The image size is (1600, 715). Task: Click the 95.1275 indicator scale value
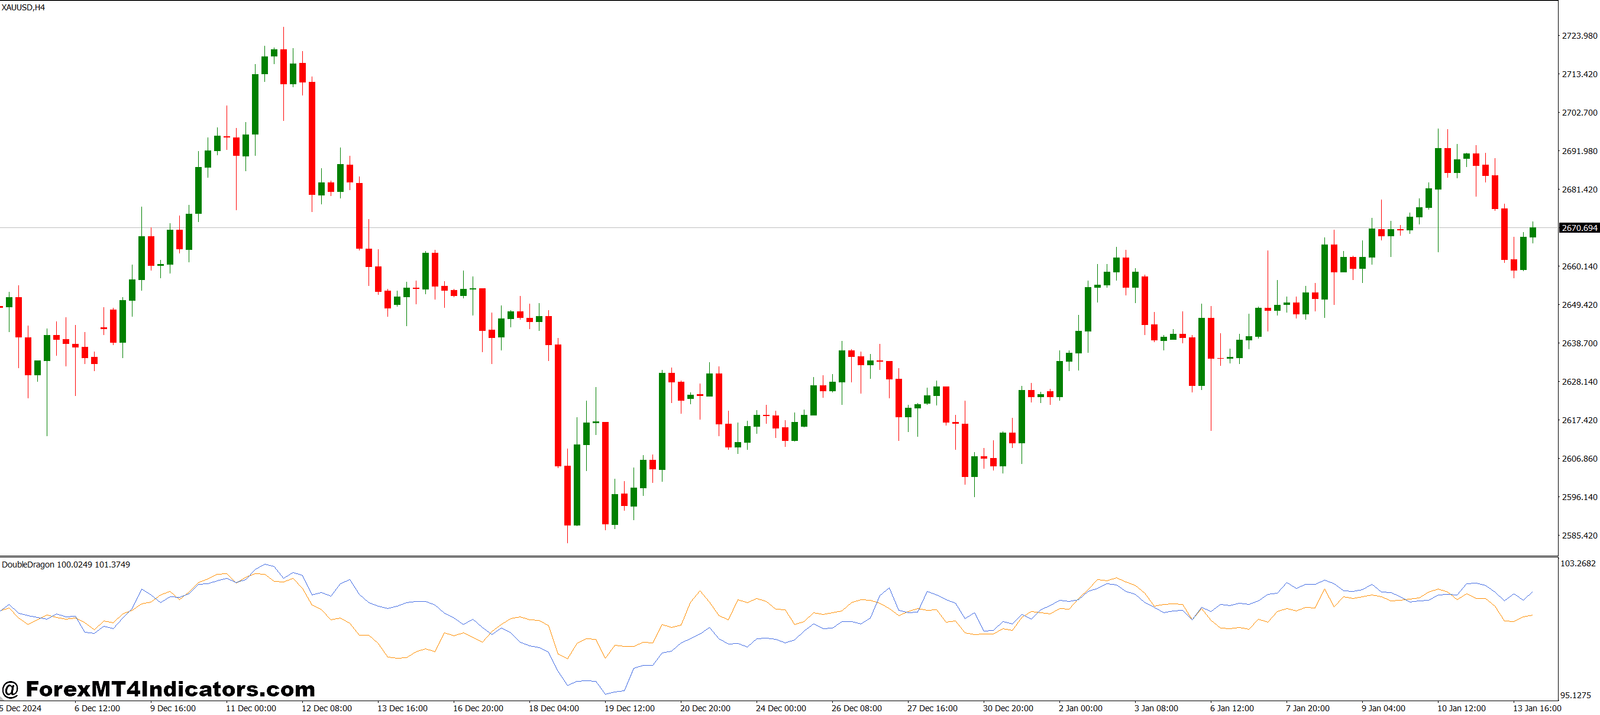[1576, 695]
